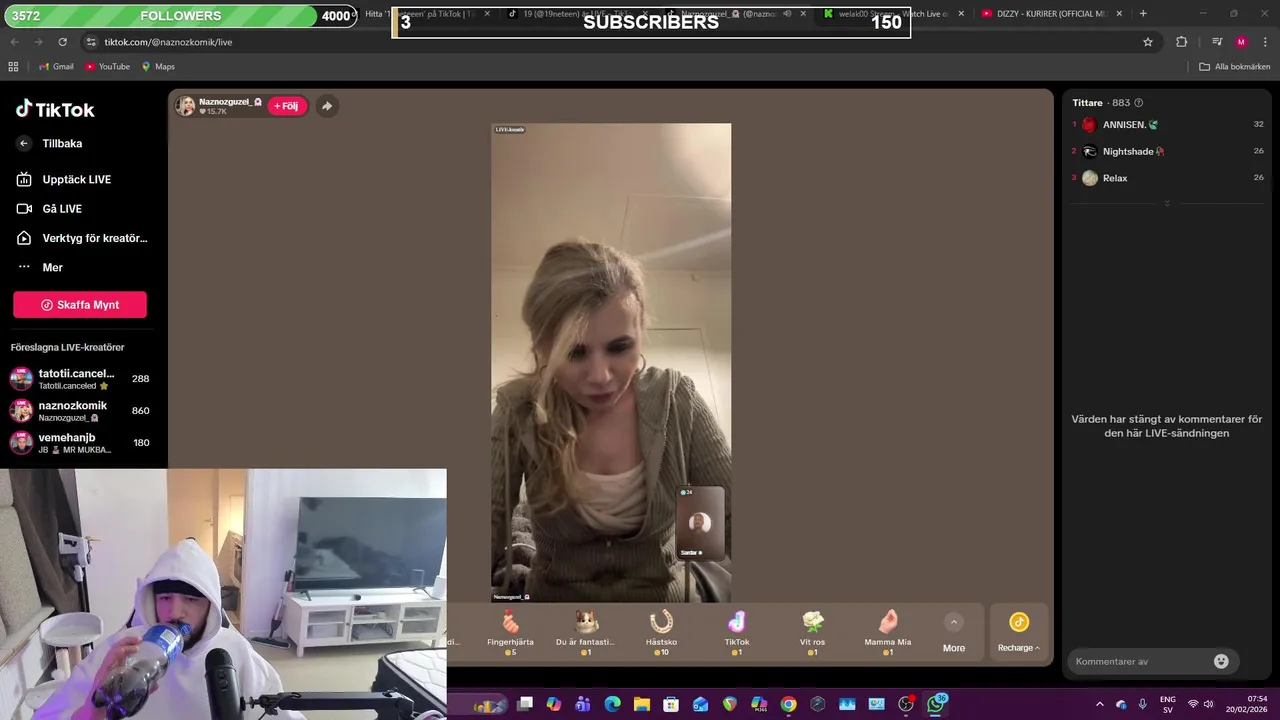Open the apps grid in bookmarks bar
The width and height of the screenshot is (1280, 720).
click(13, 67)
